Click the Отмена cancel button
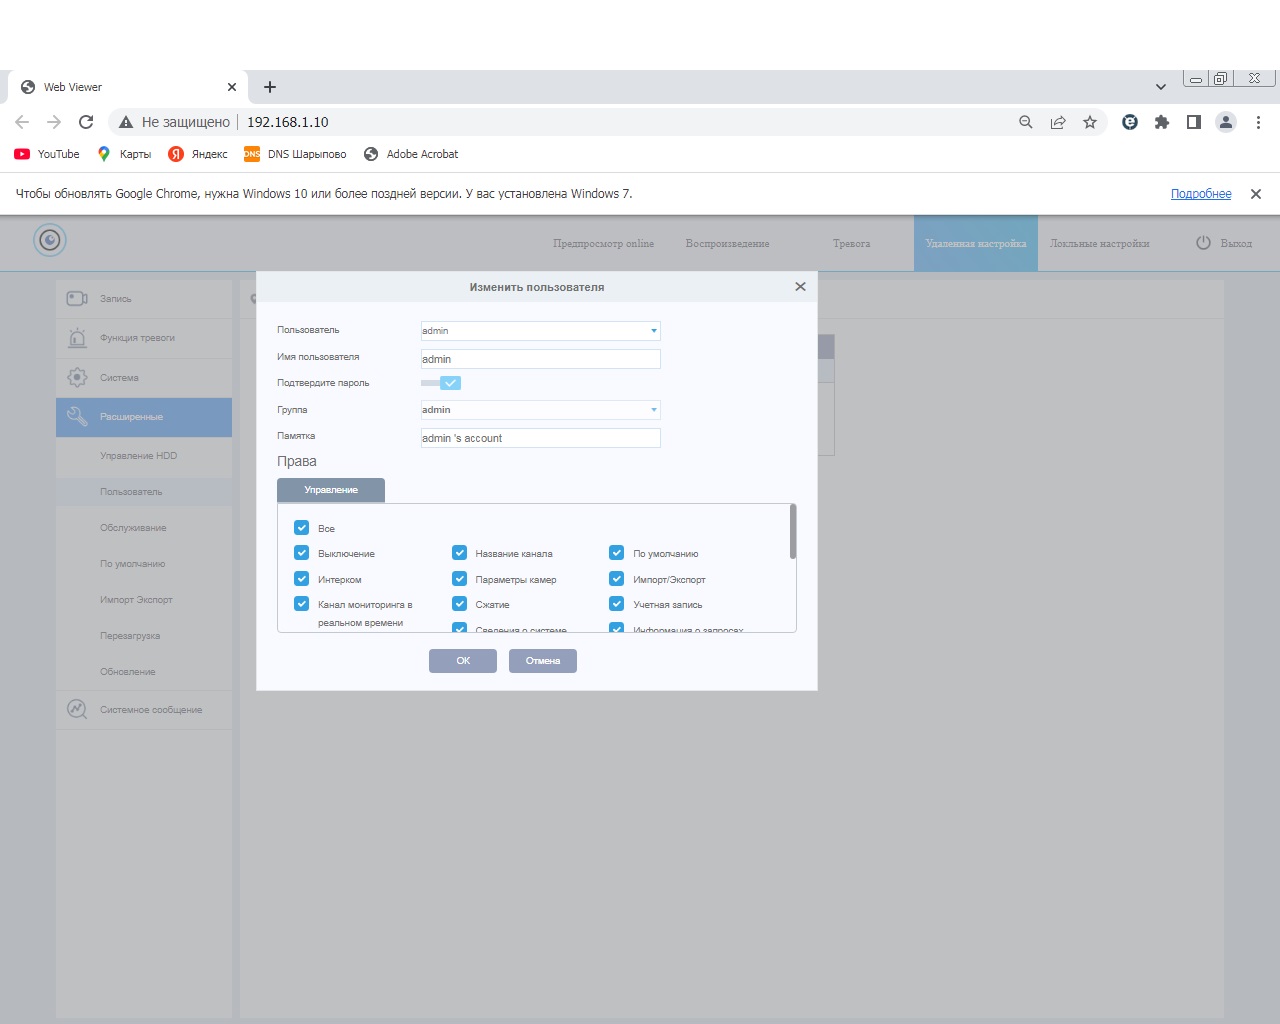This screenshot has width=1280, height=1024. (x=542, y=661)
